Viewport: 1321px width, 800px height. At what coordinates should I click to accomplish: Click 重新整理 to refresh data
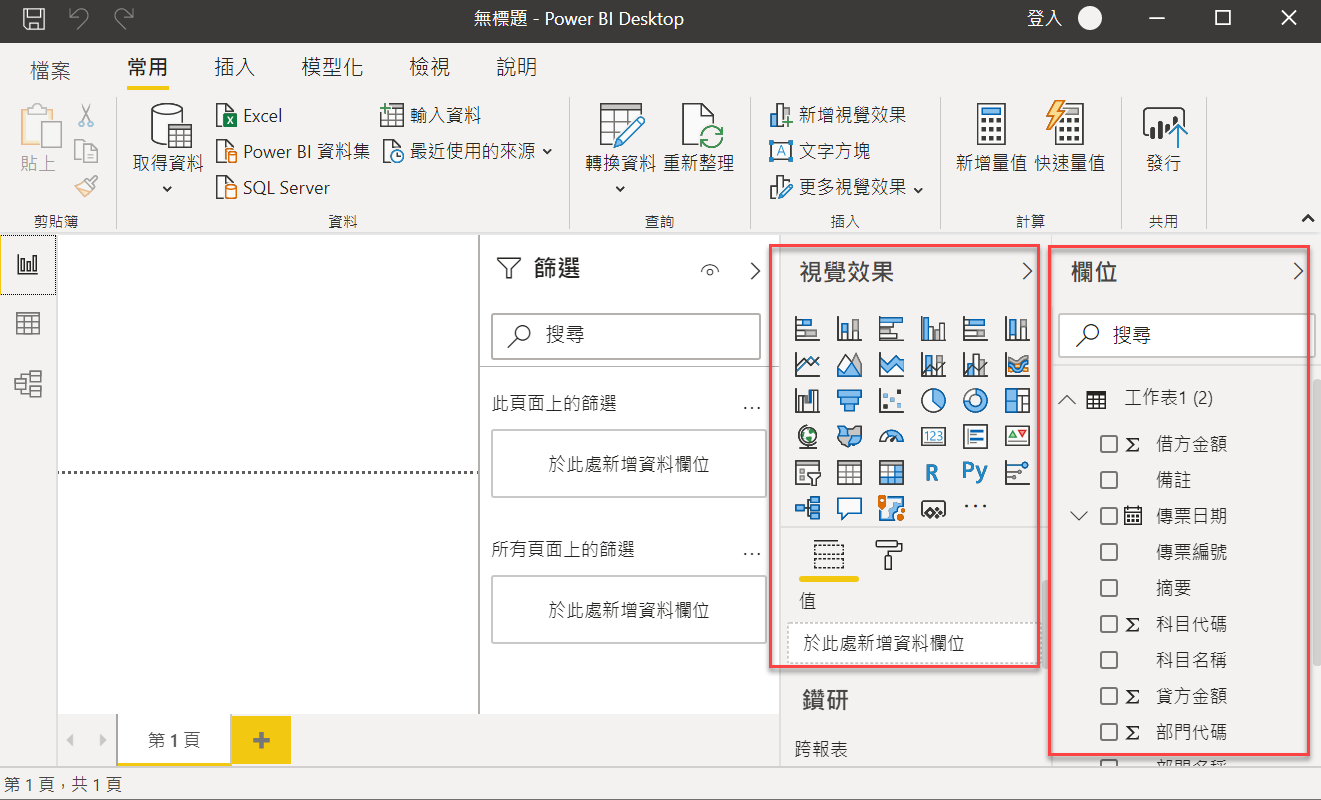(x=699, y=139)
